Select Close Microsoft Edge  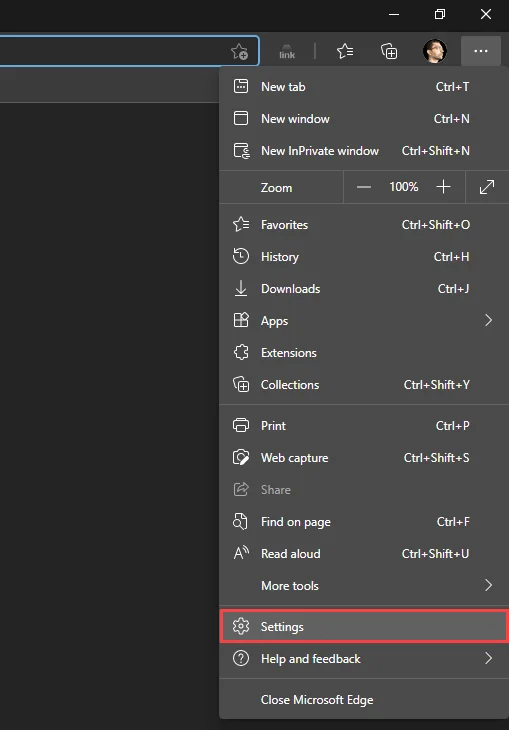tap(364, 699)
